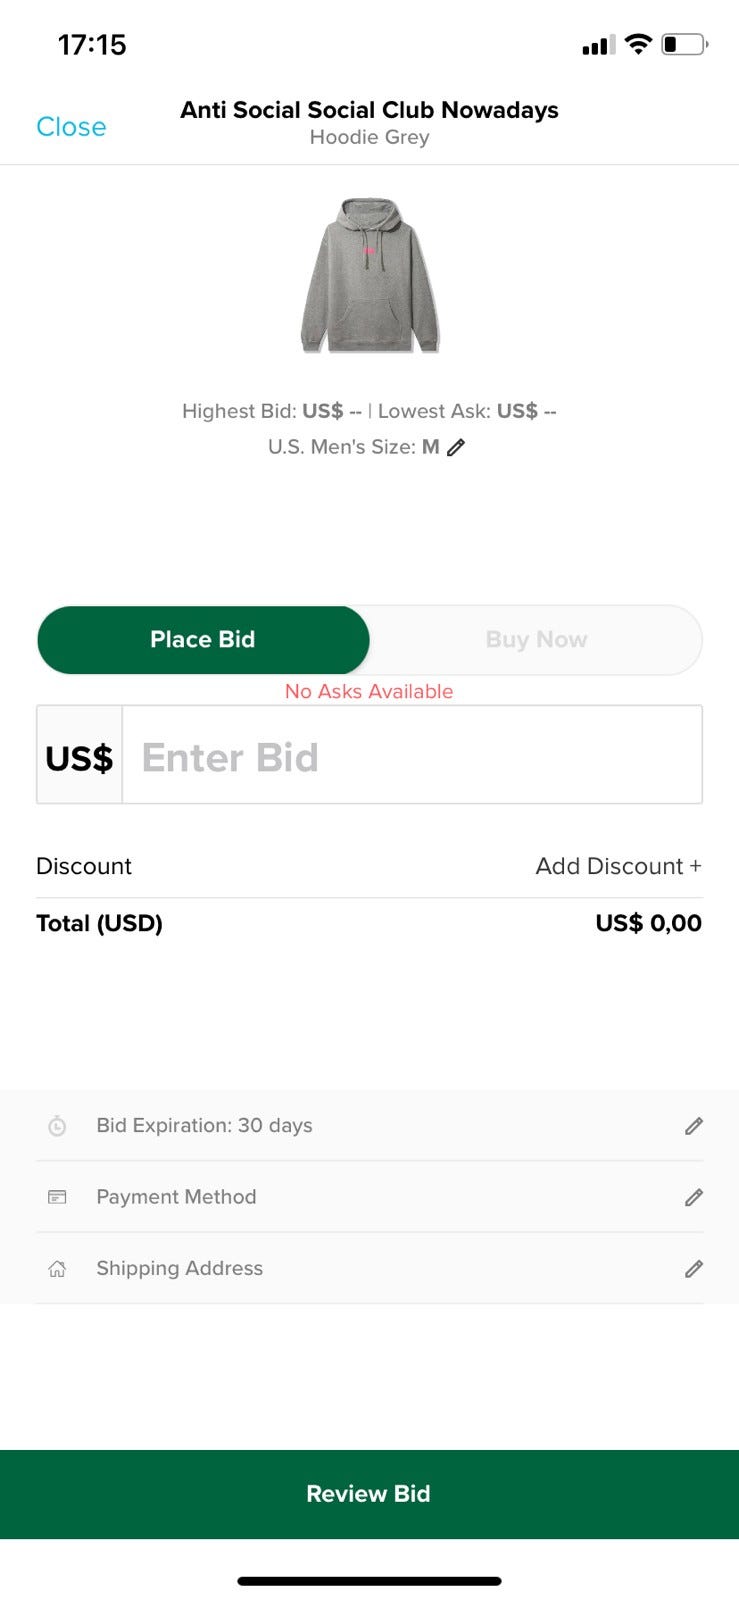Tap the size edit pencil icon
739x1600 pixels.
click(456, 447)
